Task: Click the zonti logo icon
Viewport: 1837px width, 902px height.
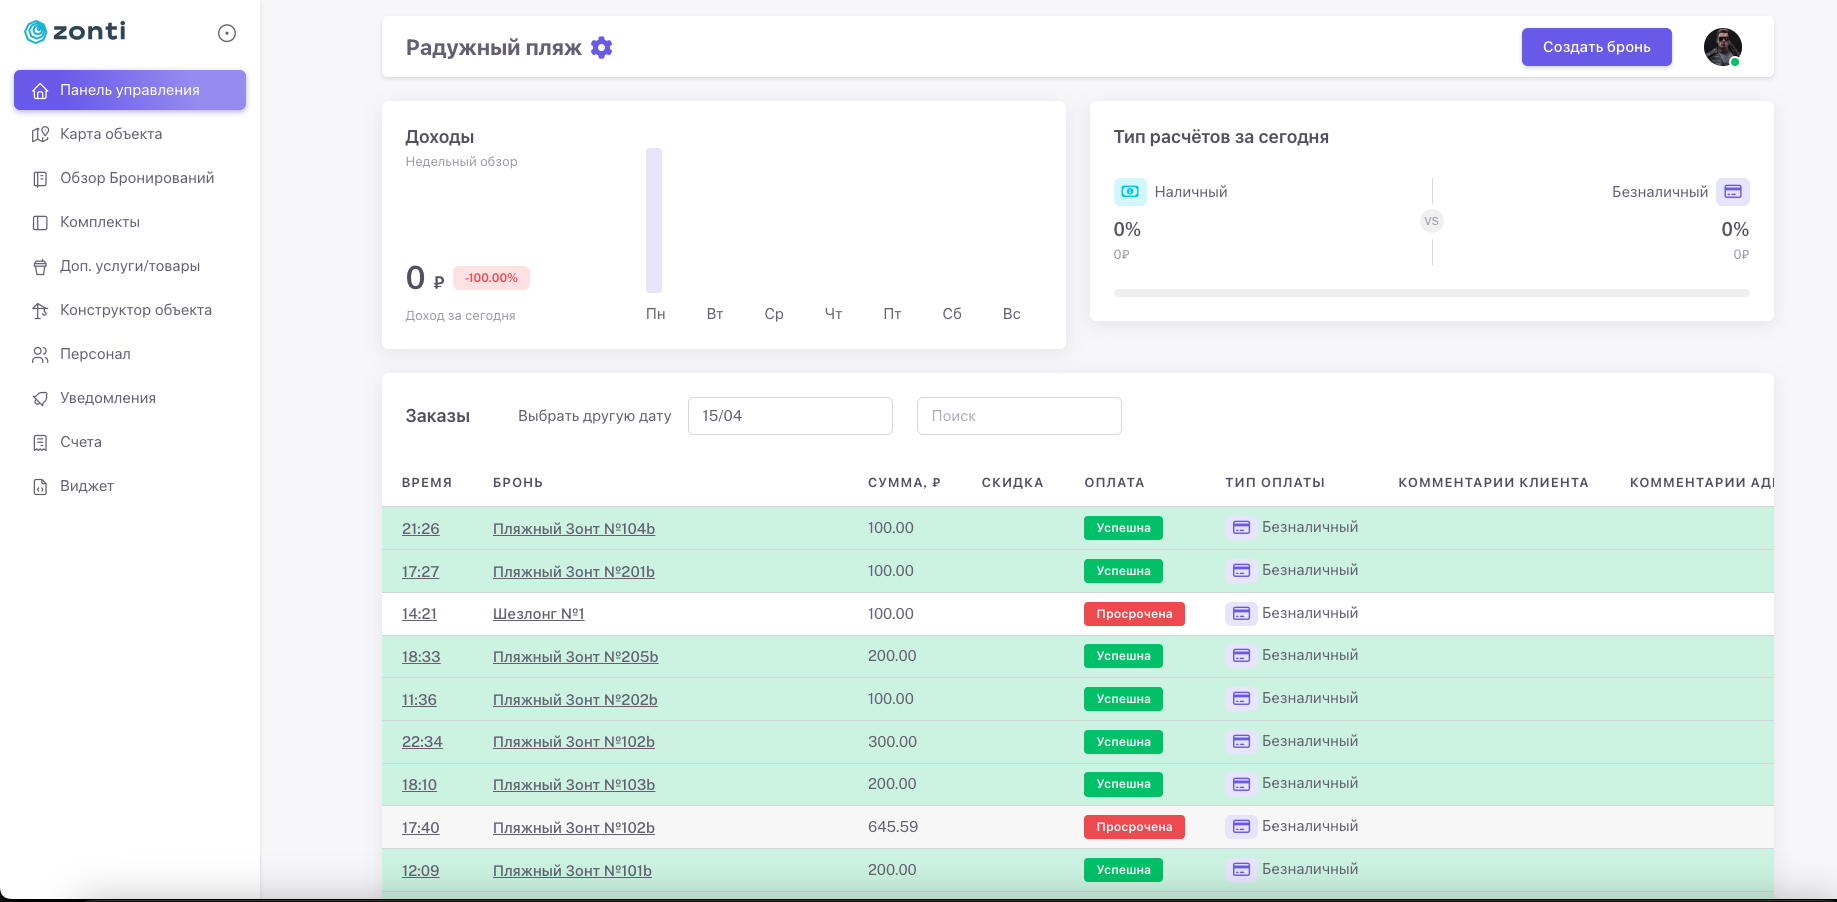Action: (36, 32)
